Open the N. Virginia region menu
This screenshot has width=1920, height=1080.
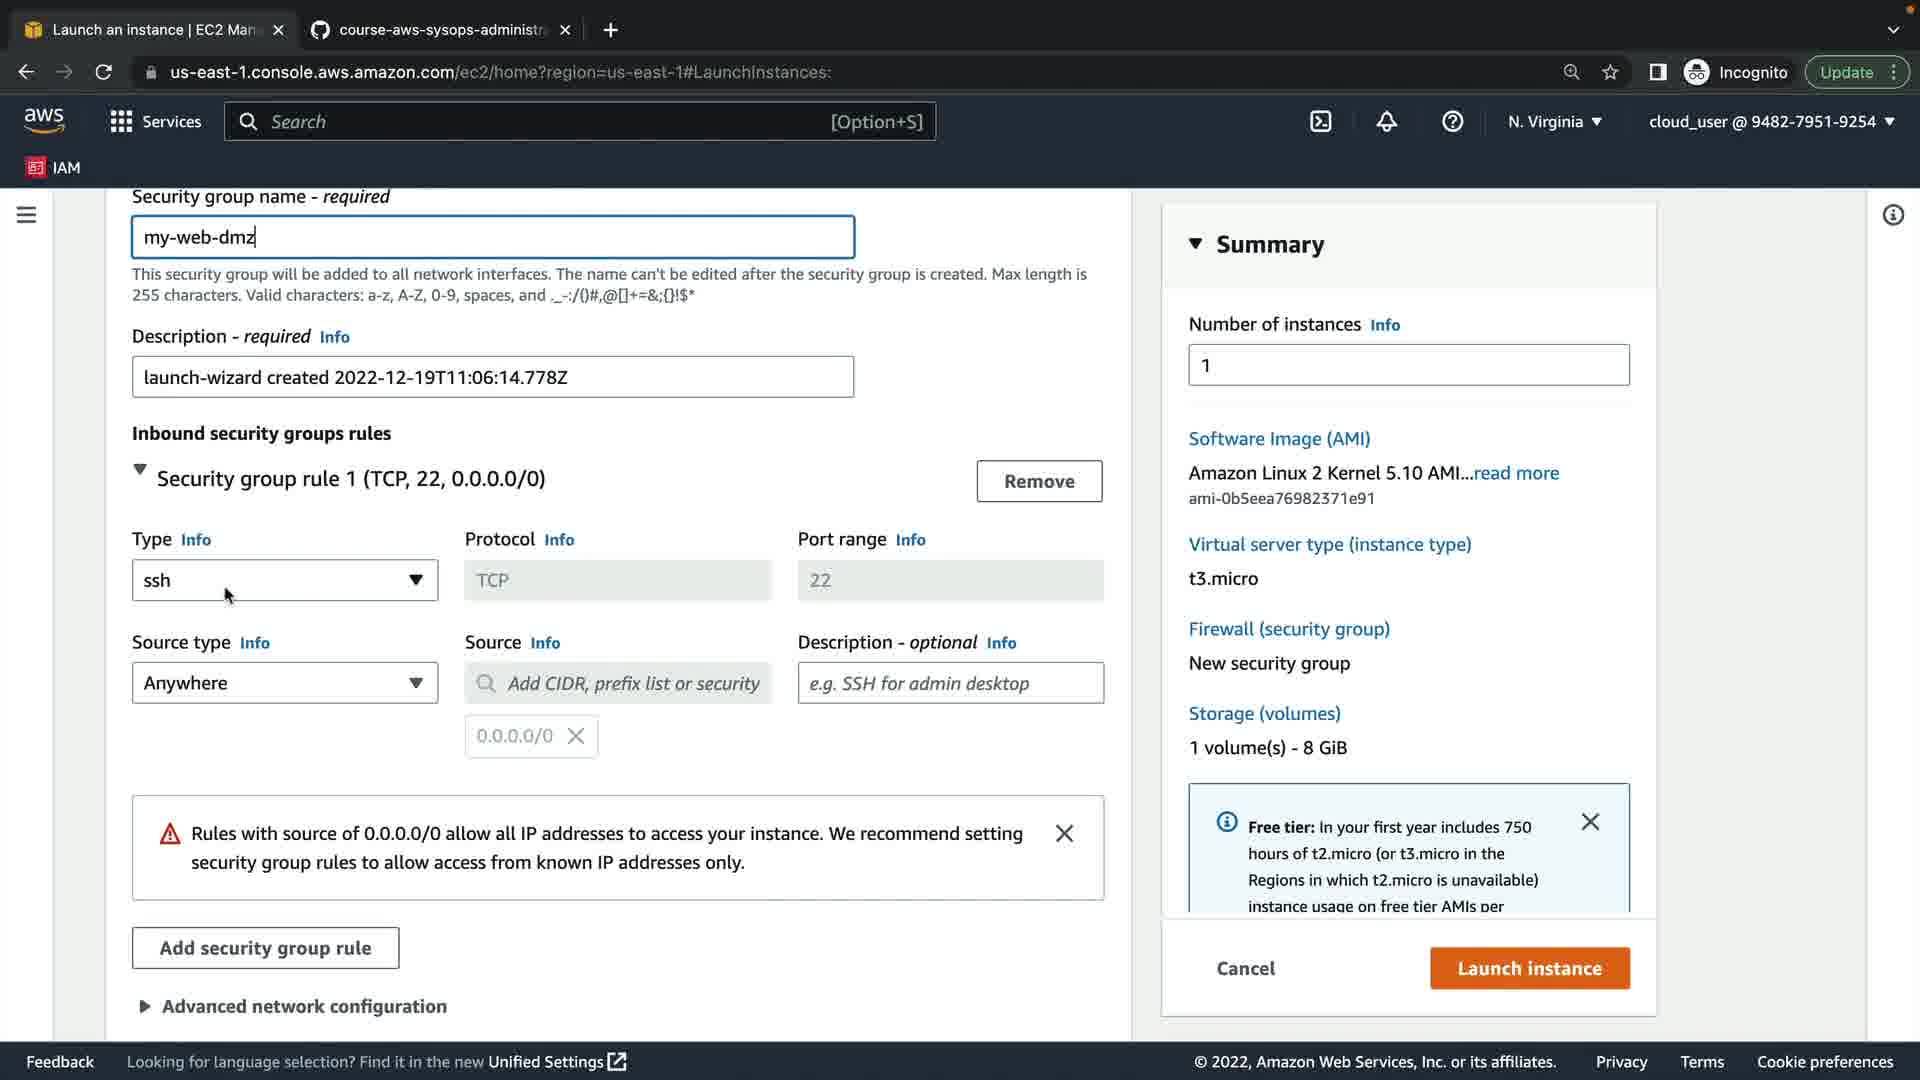1554,121
